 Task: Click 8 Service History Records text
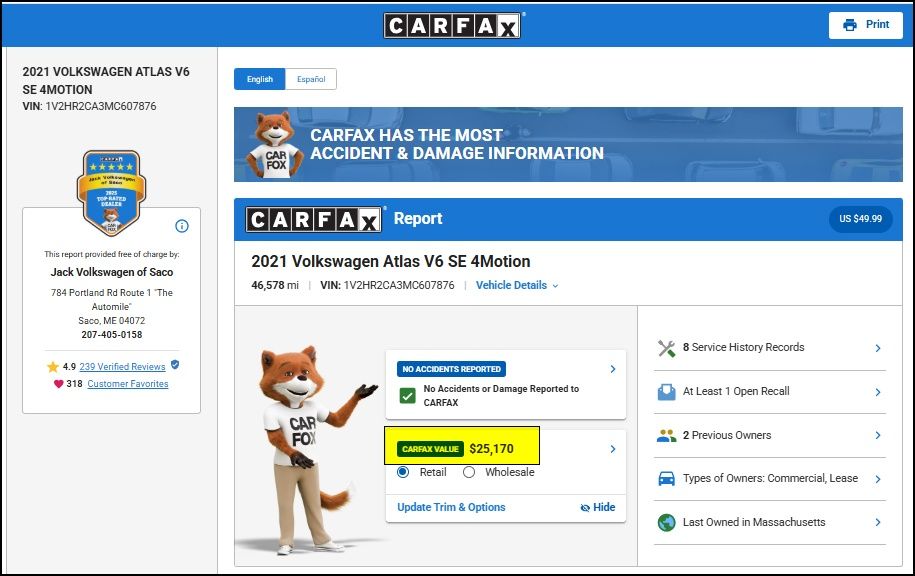(x=743, y=347)
